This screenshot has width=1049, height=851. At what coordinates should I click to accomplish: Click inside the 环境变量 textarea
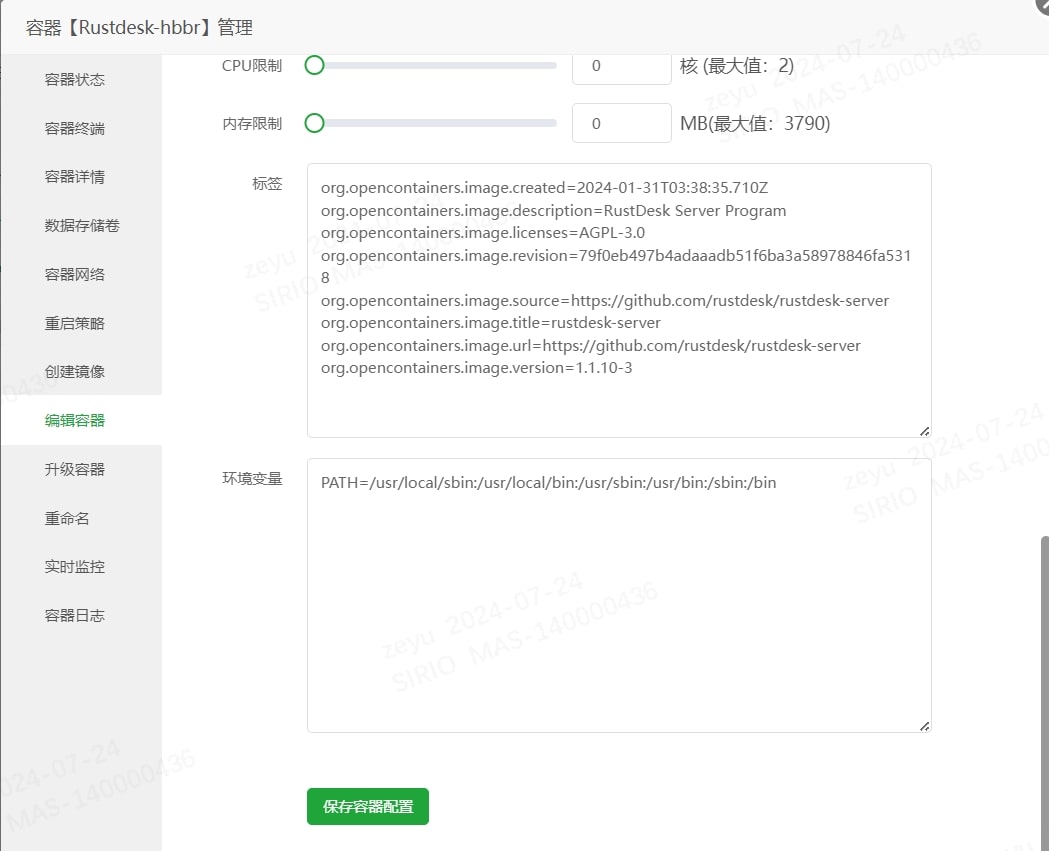pos(619,595)
